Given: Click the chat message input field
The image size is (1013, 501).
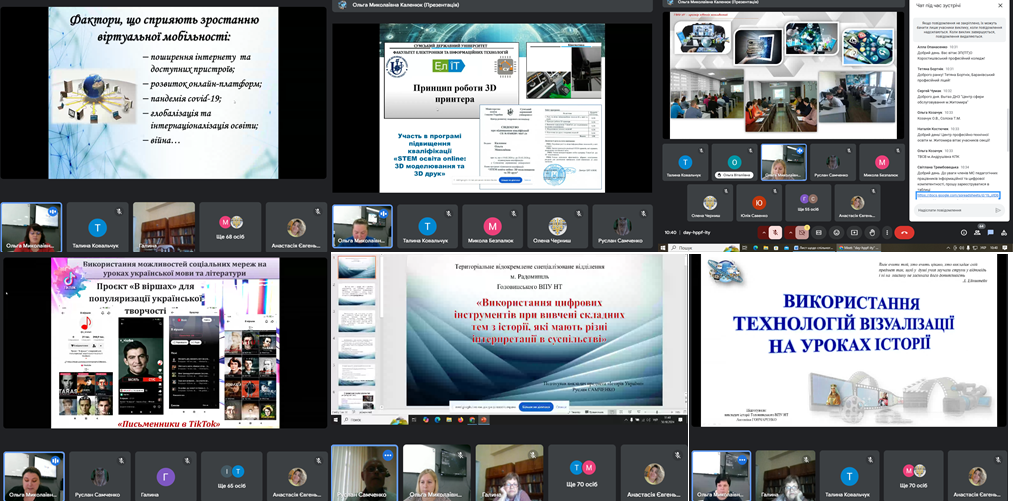Looking at the screenshot, I should tap(950, 210).
